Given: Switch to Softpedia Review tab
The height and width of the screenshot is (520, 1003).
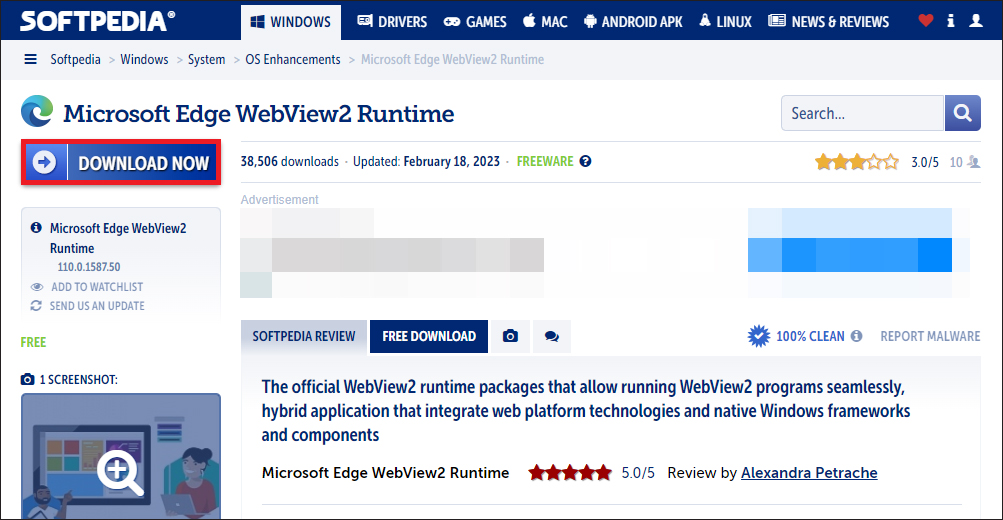Looking at the screenshot, I should [x=304, y=336].
